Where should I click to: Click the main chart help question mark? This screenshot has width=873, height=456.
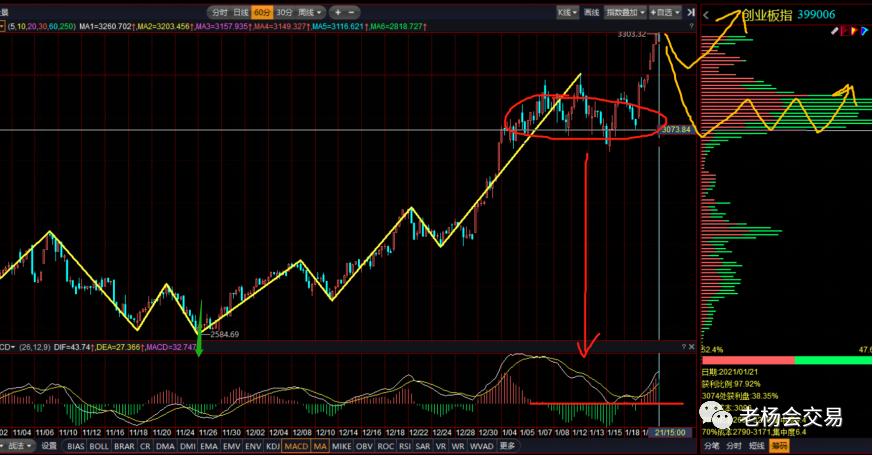[x=691, y=26]
